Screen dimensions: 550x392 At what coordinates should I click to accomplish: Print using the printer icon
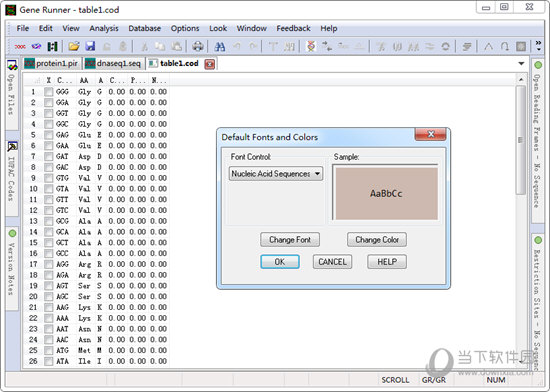click(x=198, y=46)
